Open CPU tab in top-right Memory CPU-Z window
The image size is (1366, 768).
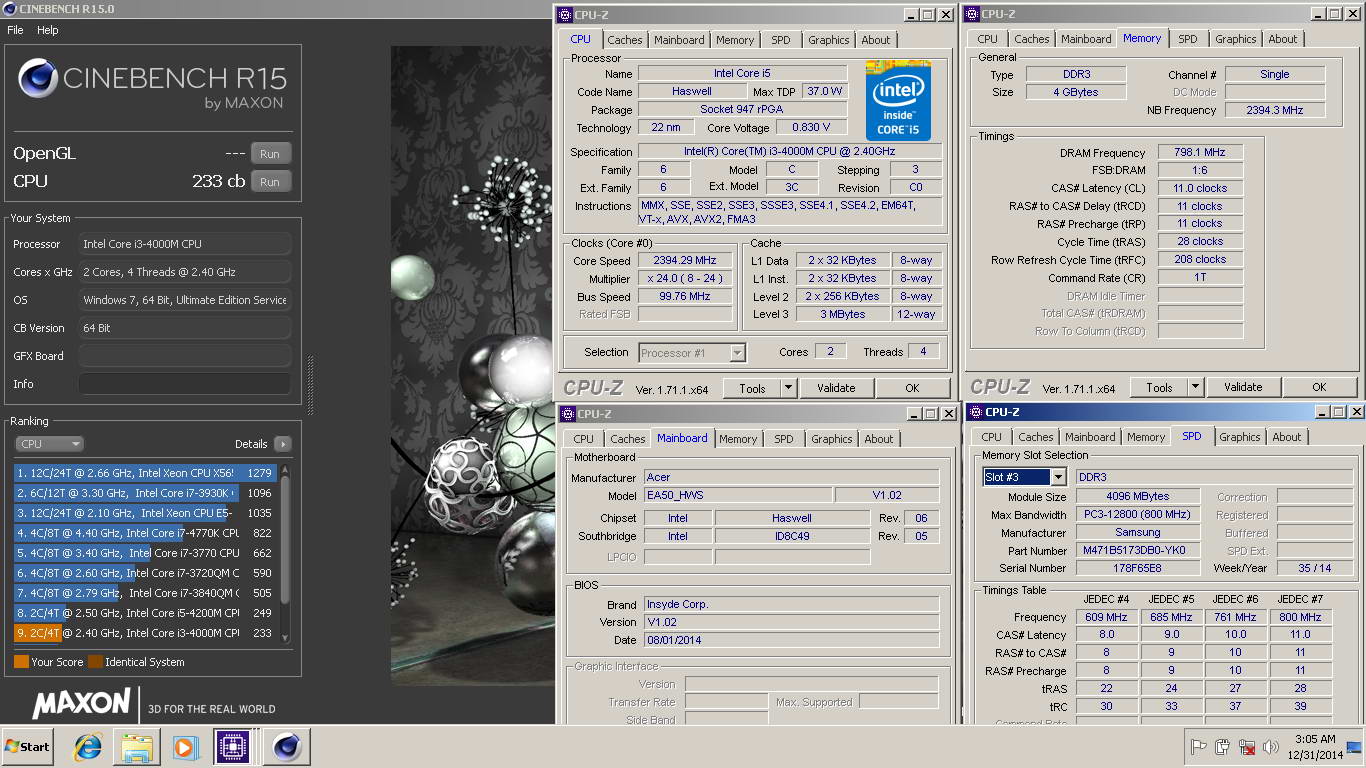coord(988,39)
